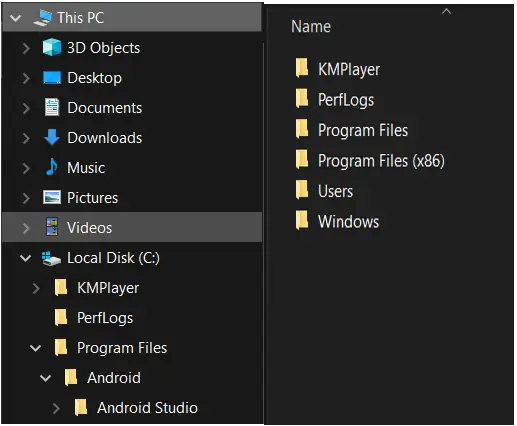Select the Windows folder in file list
Screen dimensions: 517x426
click(337, 221)
